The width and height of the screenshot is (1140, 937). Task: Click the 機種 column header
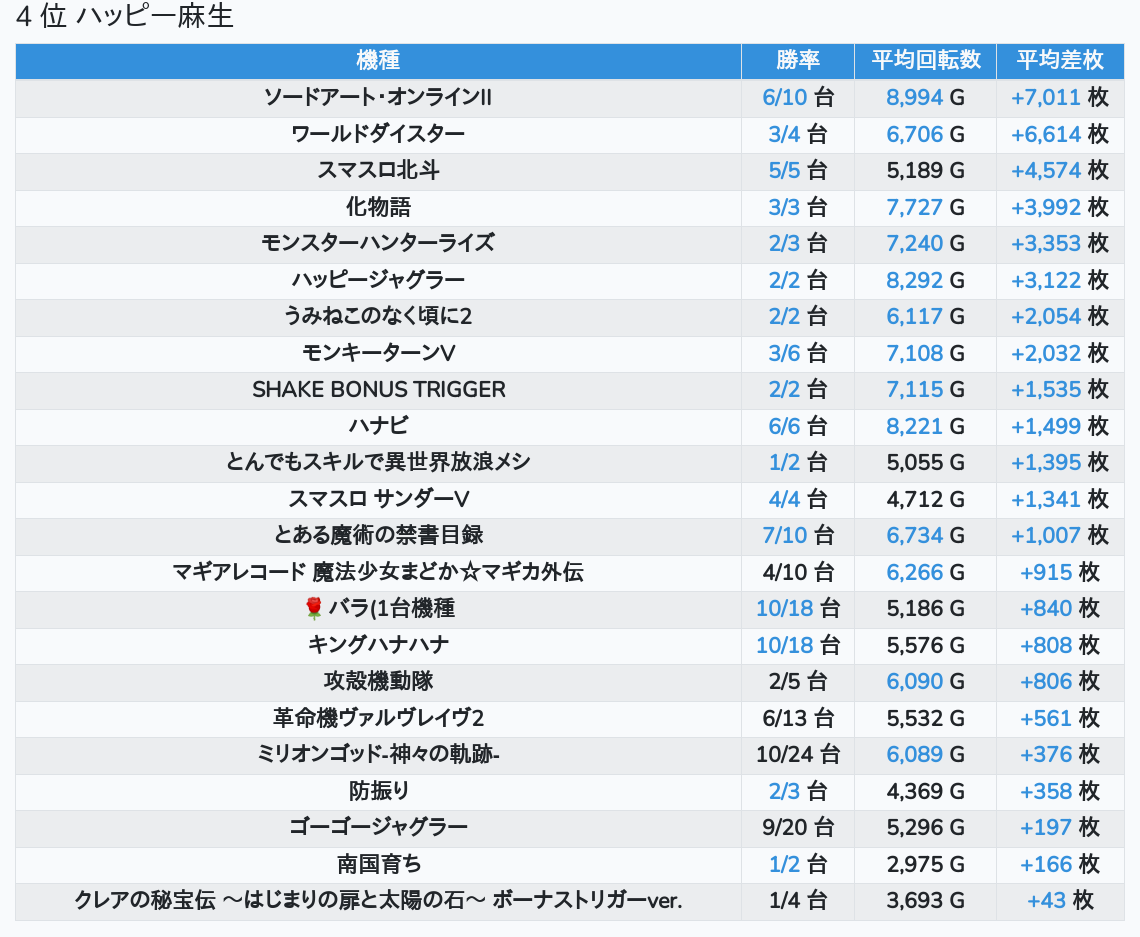click(x=378, y=60)
